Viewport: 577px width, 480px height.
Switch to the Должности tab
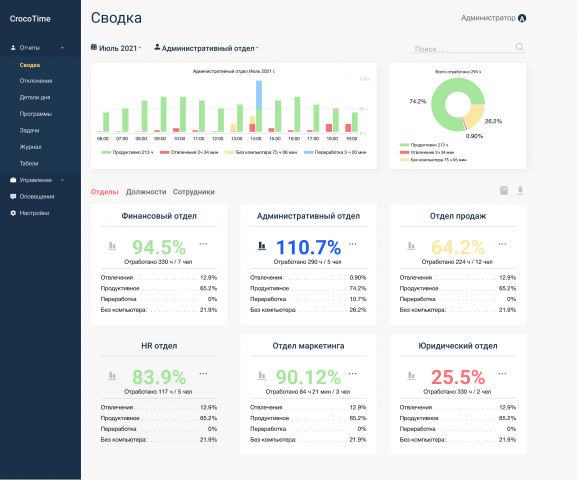146,192
